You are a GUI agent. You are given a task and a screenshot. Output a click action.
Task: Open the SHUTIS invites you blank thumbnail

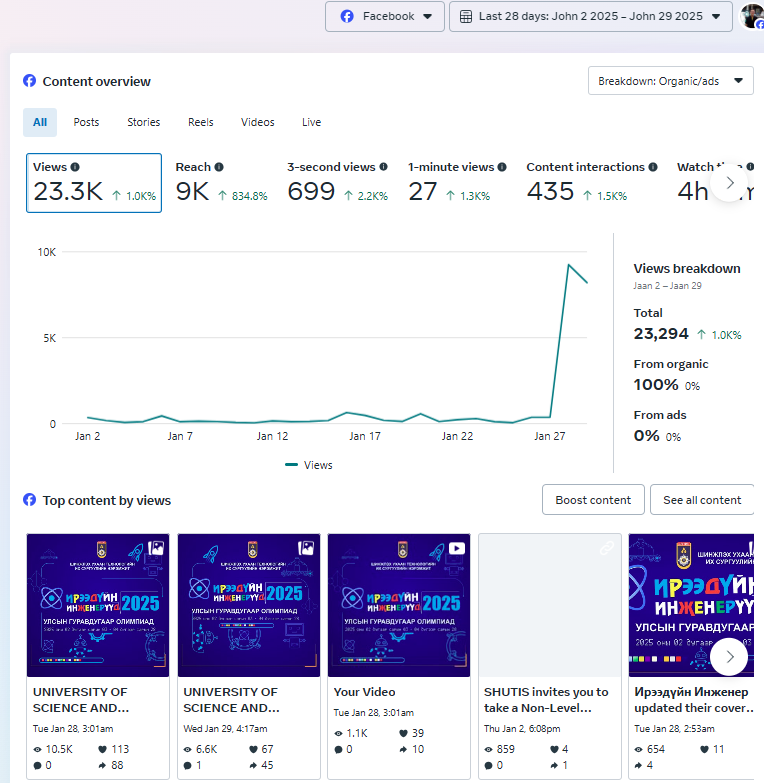point(550,605)
